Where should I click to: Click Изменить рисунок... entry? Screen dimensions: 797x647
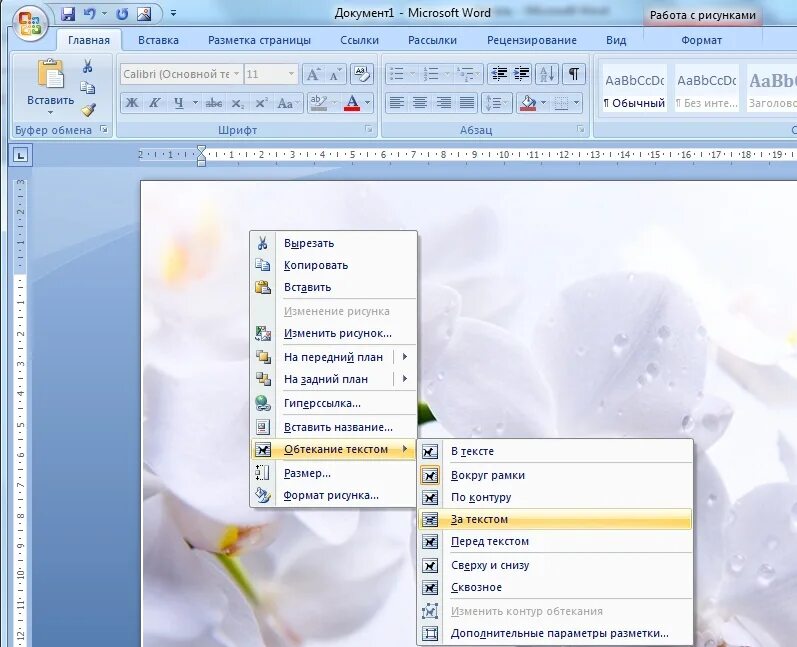[333, 333]
